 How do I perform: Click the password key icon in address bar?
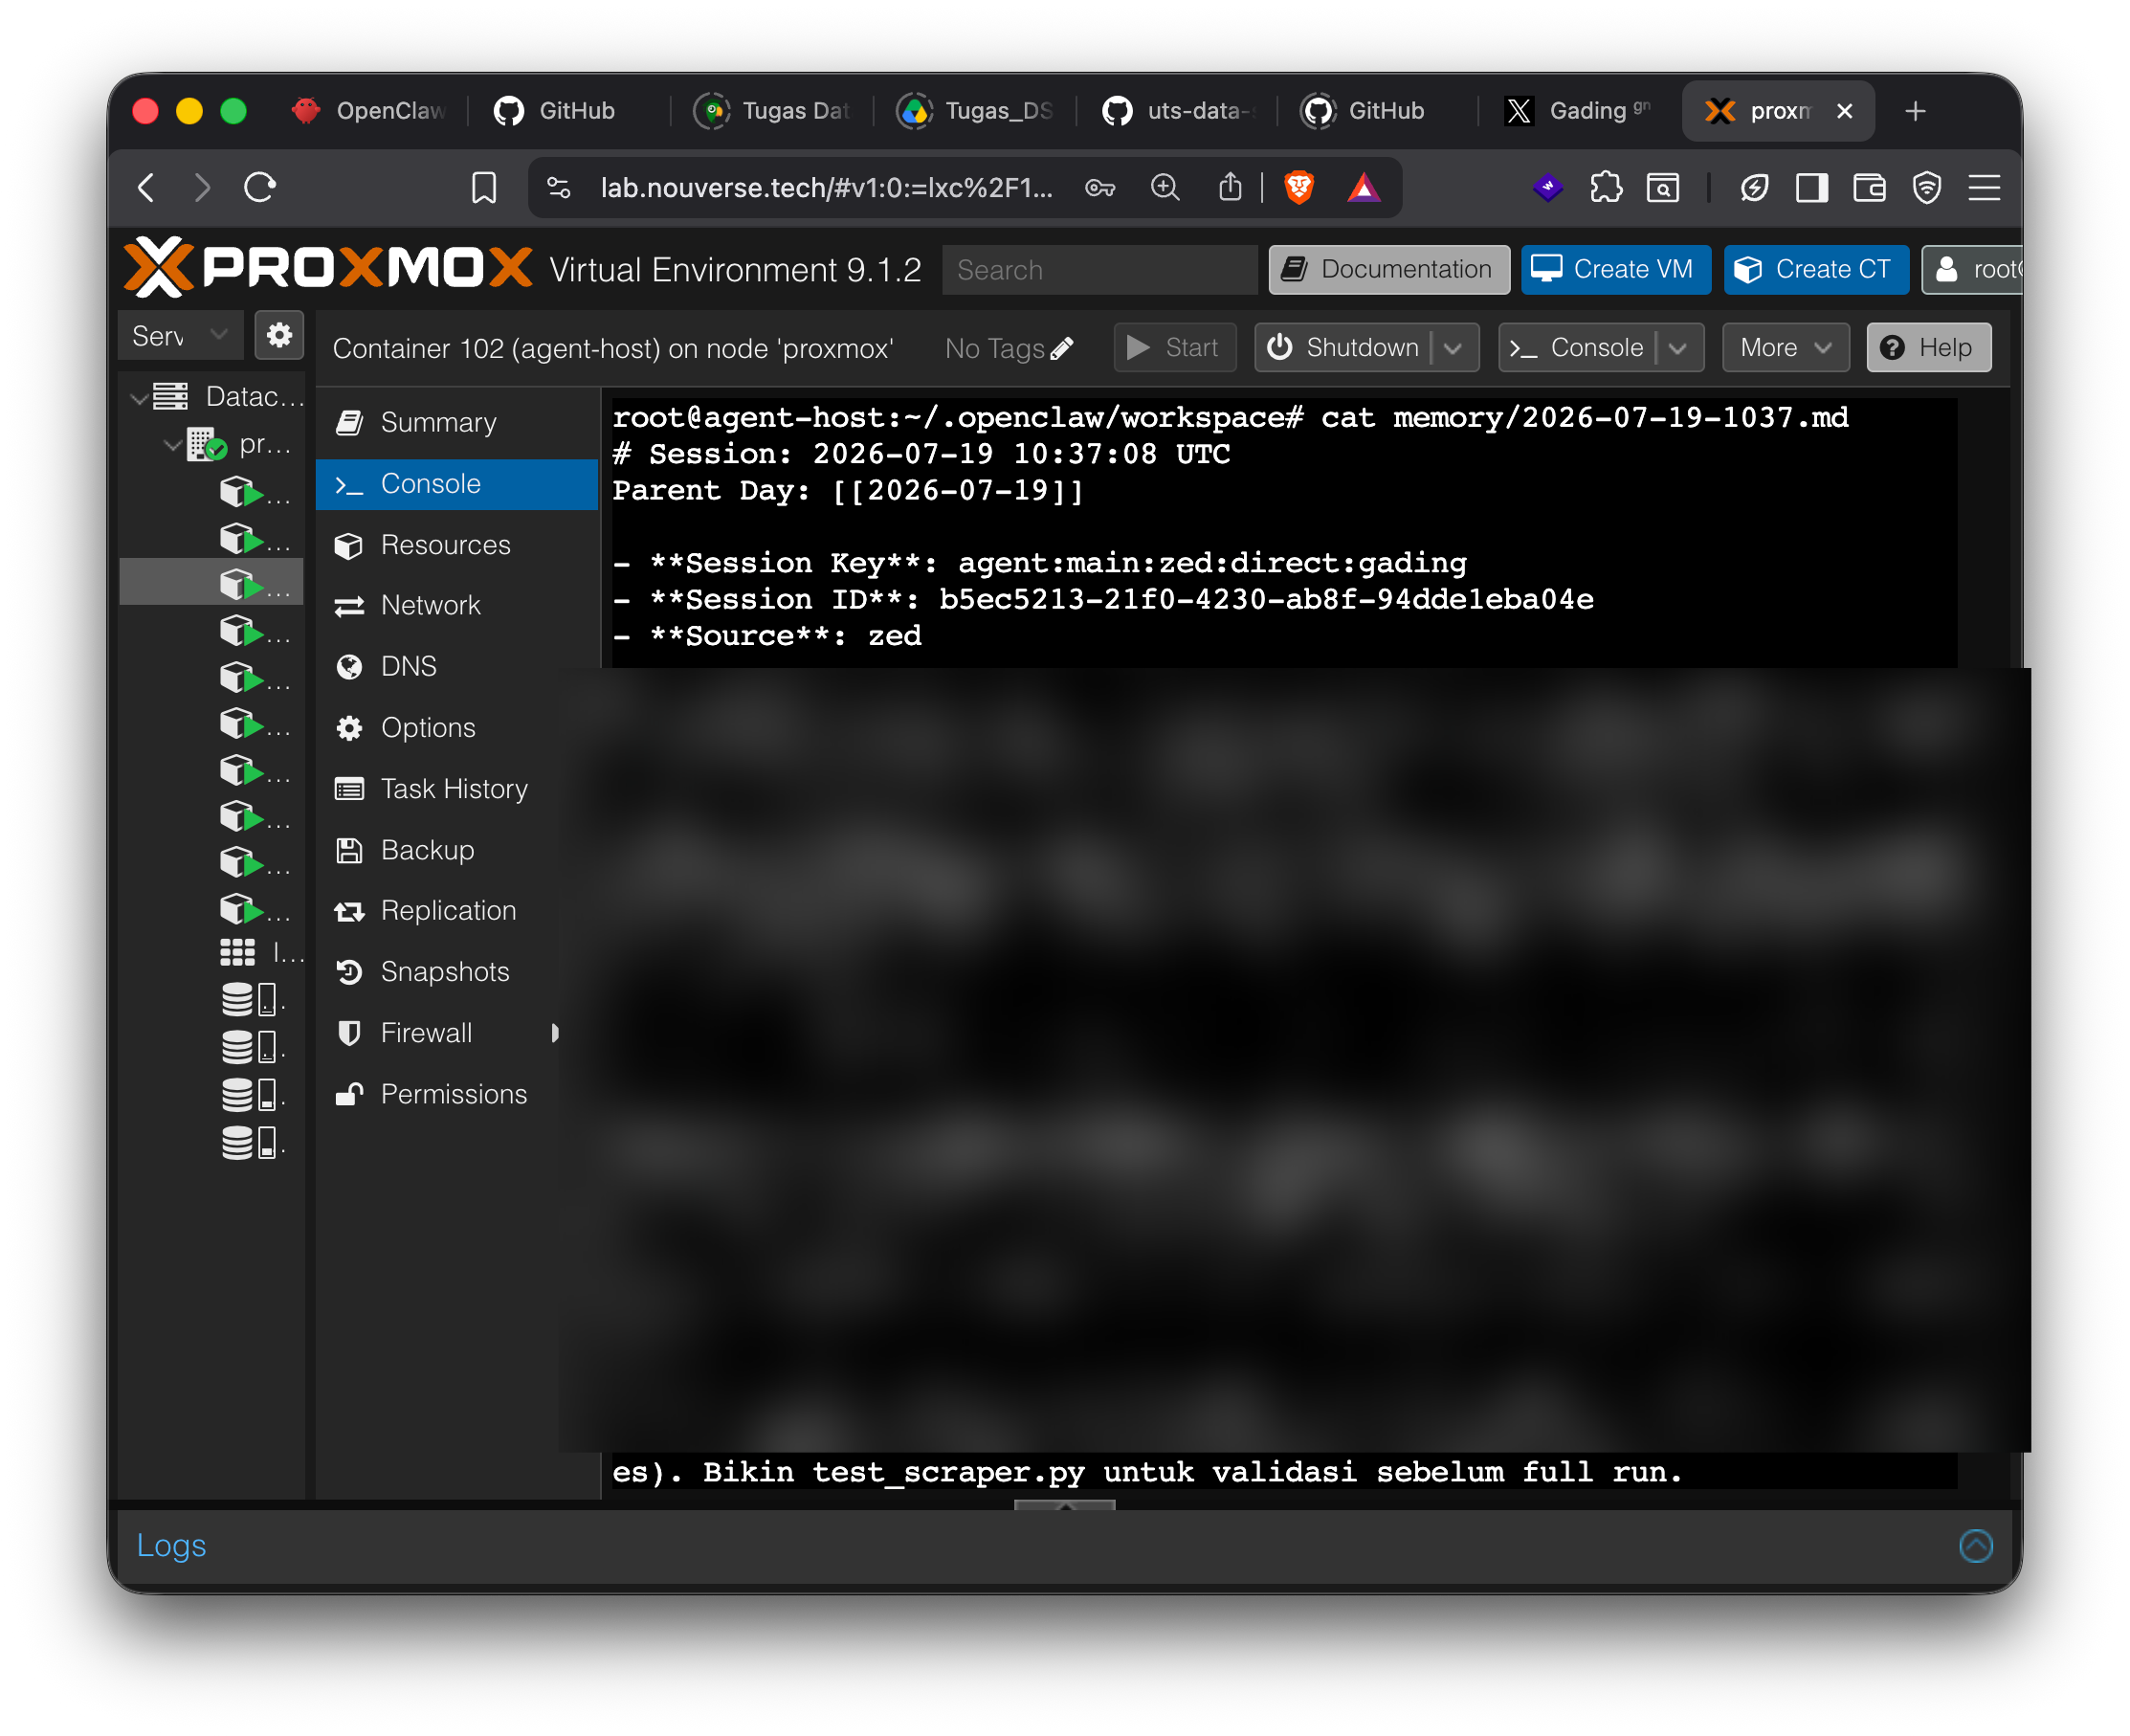click(x=1100, y=187)
